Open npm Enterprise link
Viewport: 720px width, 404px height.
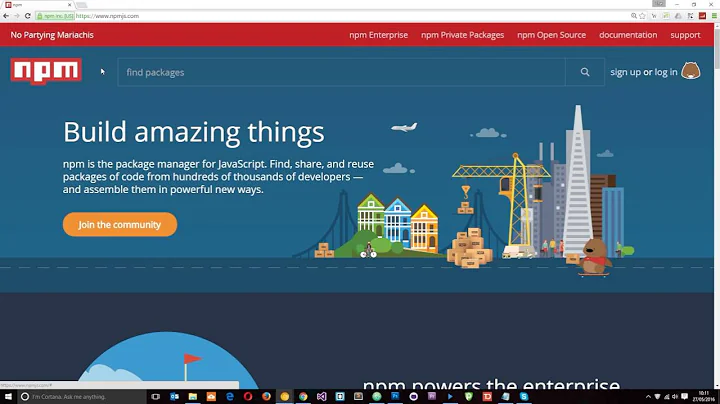coord(378,35)
